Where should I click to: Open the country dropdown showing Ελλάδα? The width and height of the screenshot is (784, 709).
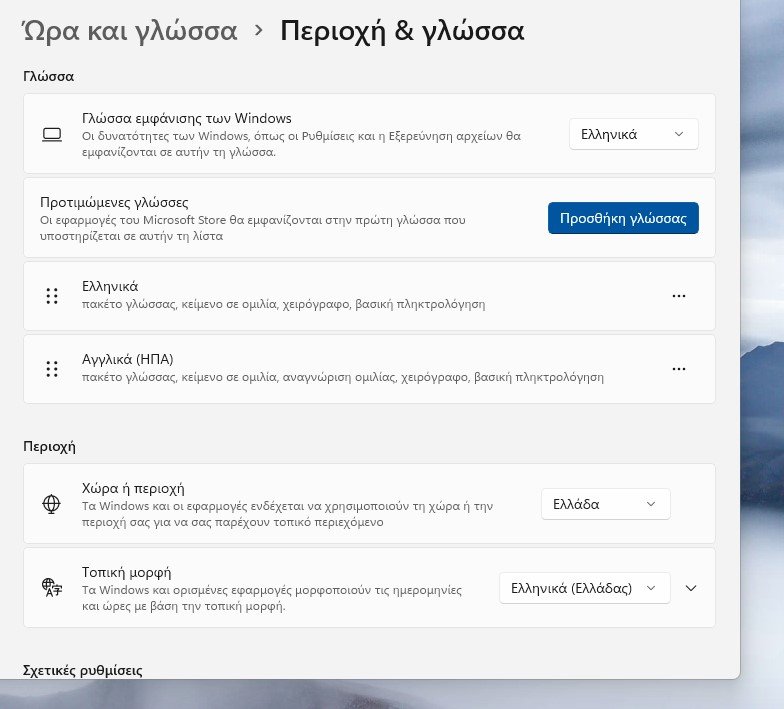(606, 504)
